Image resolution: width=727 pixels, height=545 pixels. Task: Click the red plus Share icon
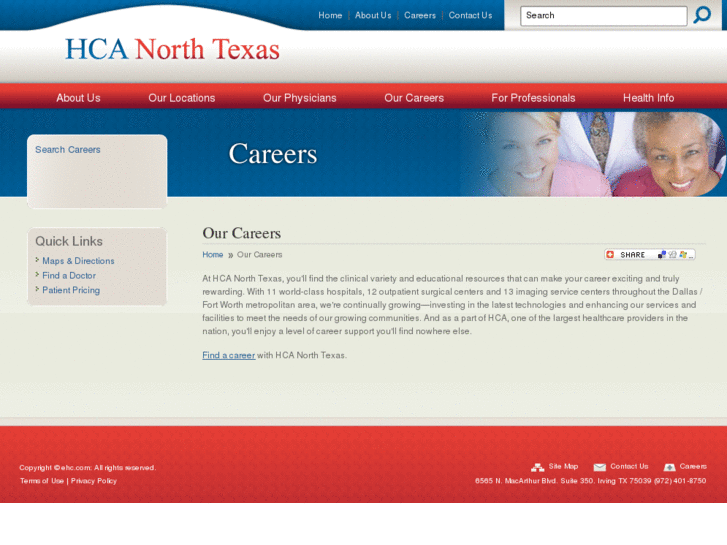click(x=610, y=255)
